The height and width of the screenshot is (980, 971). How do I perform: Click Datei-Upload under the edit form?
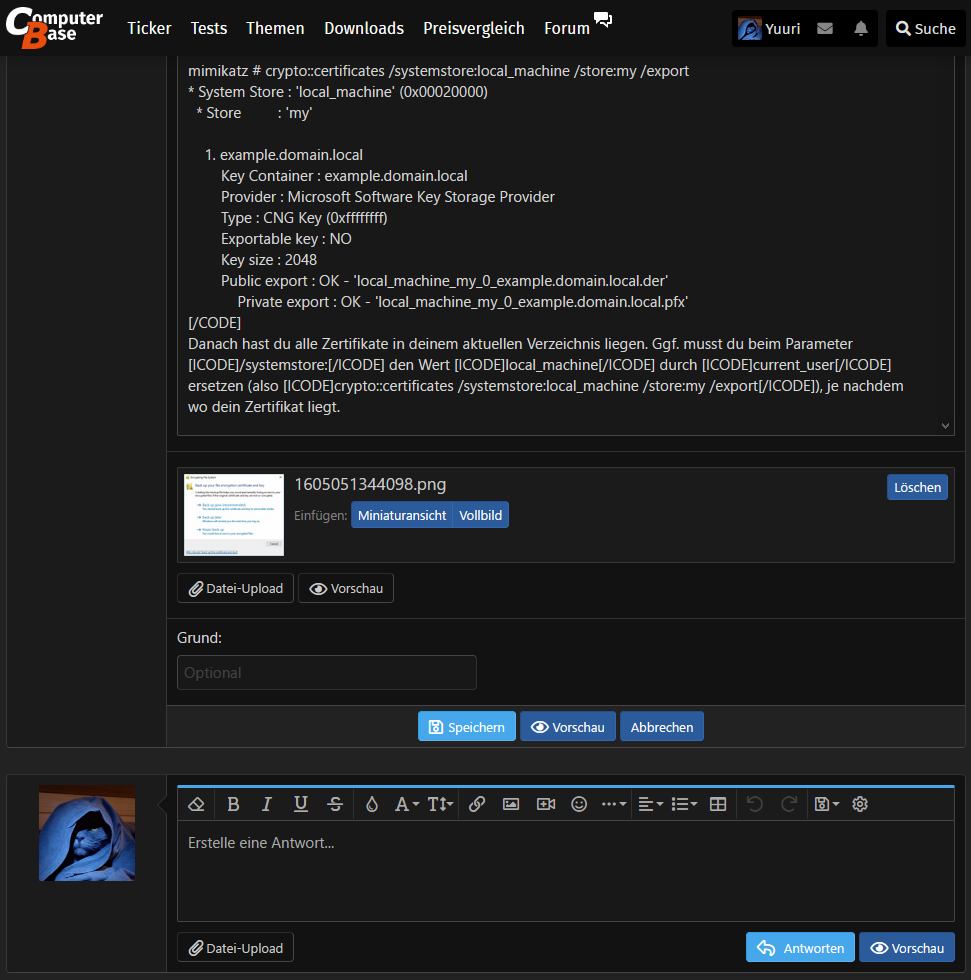[236, 588]
